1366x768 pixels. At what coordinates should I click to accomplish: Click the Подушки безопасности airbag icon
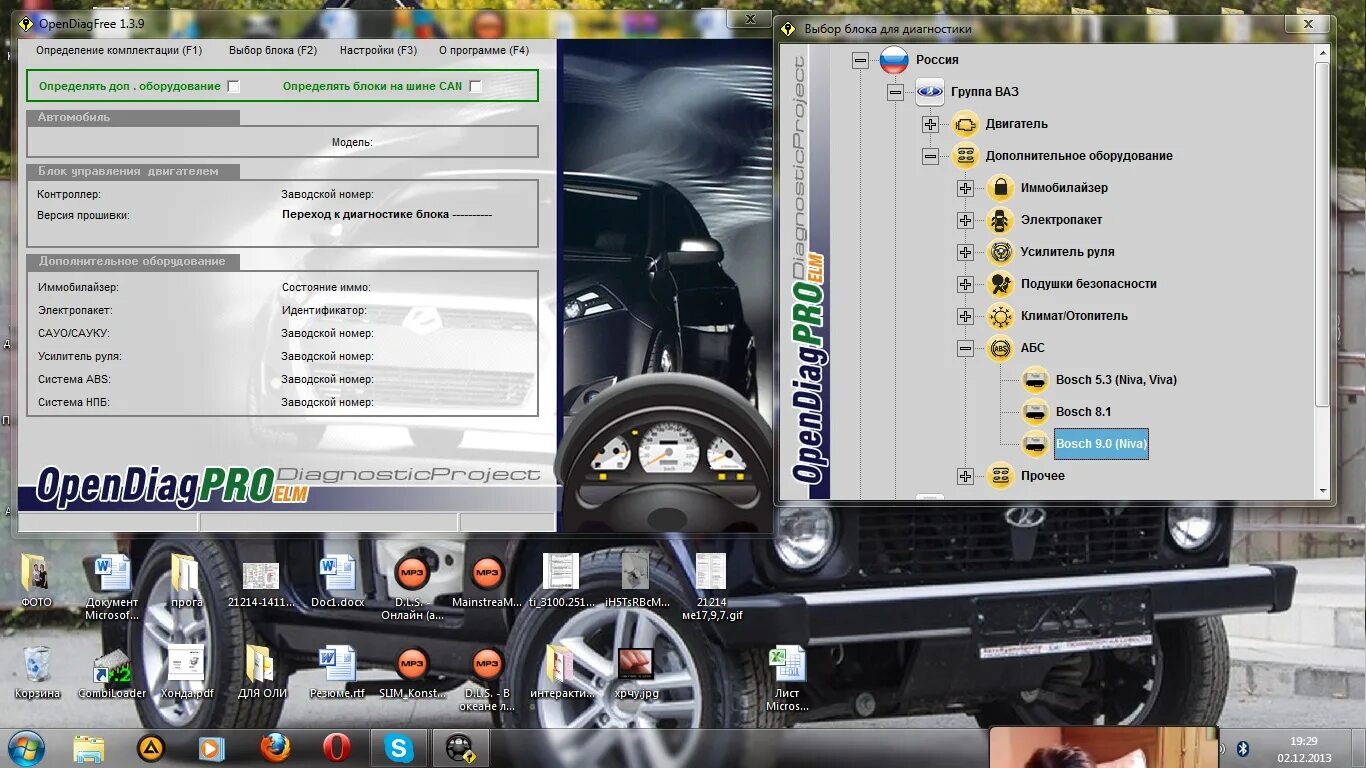click(1000, 284)
